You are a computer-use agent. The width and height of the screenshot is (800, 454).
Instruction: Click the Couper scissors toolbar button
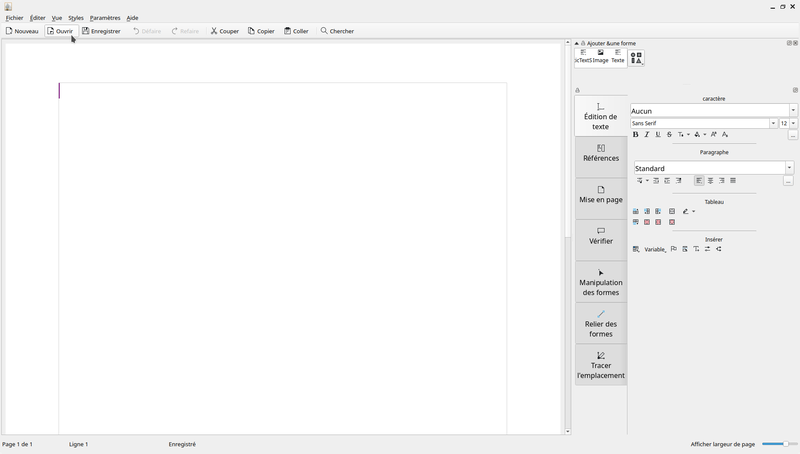coord(224,31)
